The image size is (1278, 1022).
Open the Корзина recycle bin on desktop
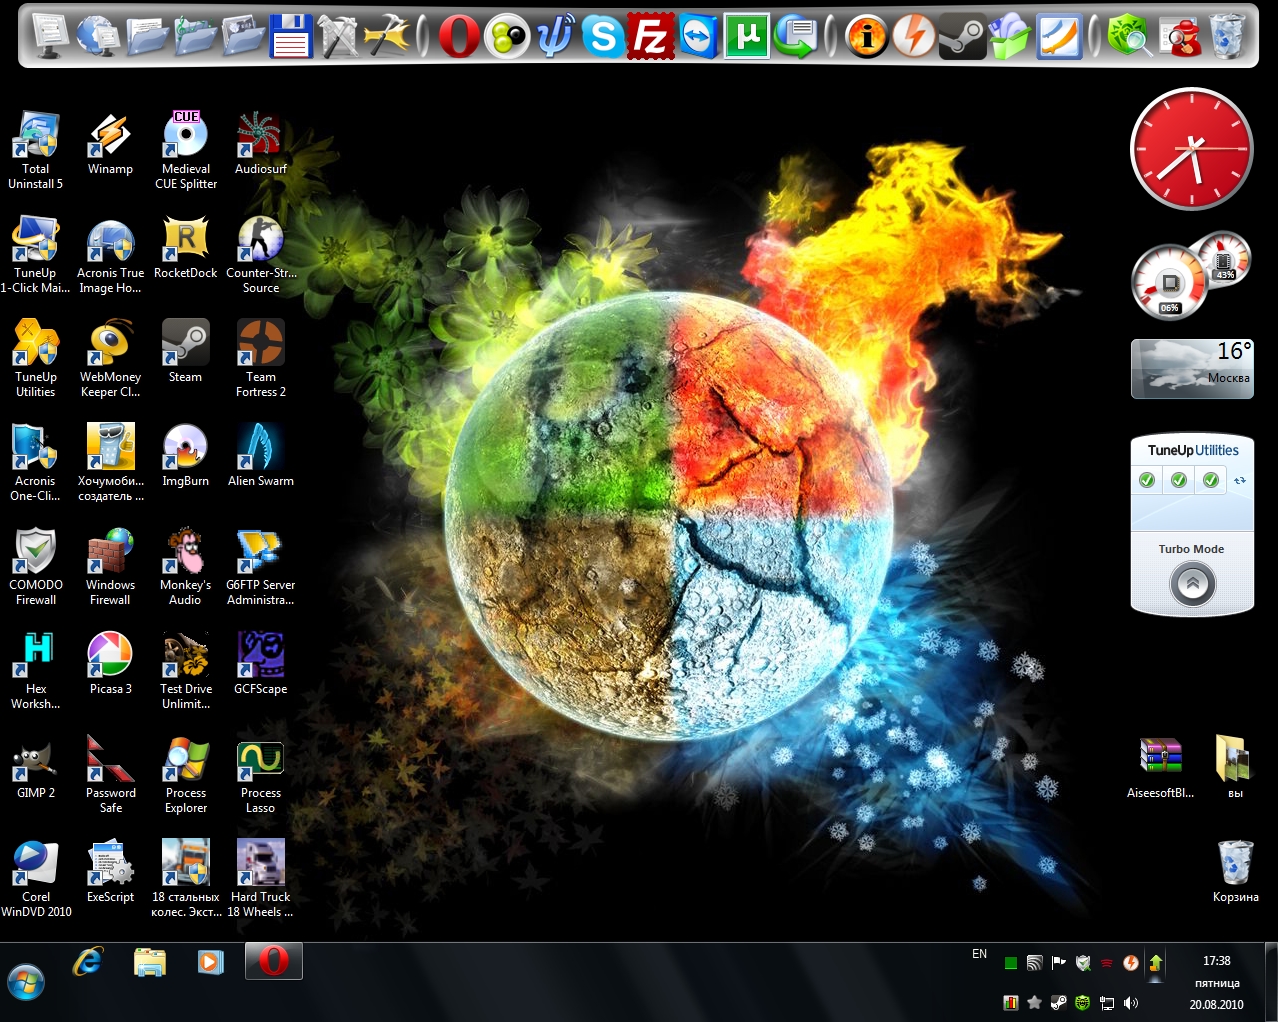tap(1236, 871)
